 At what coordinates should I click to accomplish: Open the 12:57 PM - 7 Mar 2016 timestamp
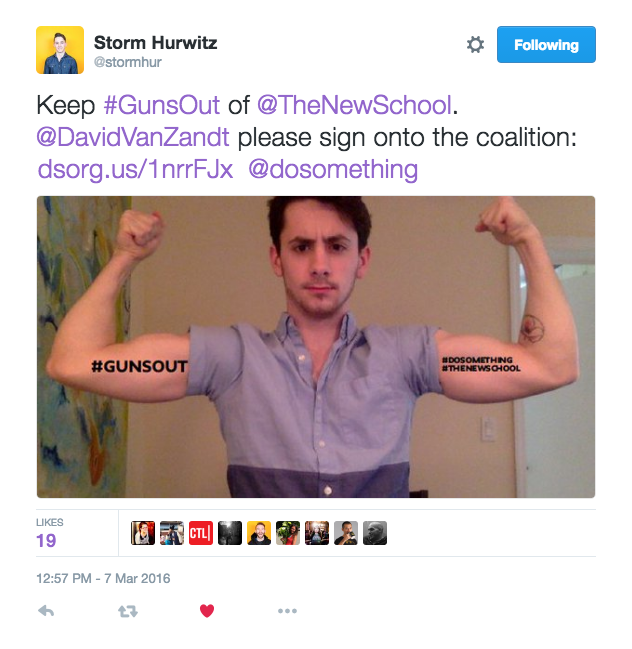pyautogui.click(x=103, y=578)
